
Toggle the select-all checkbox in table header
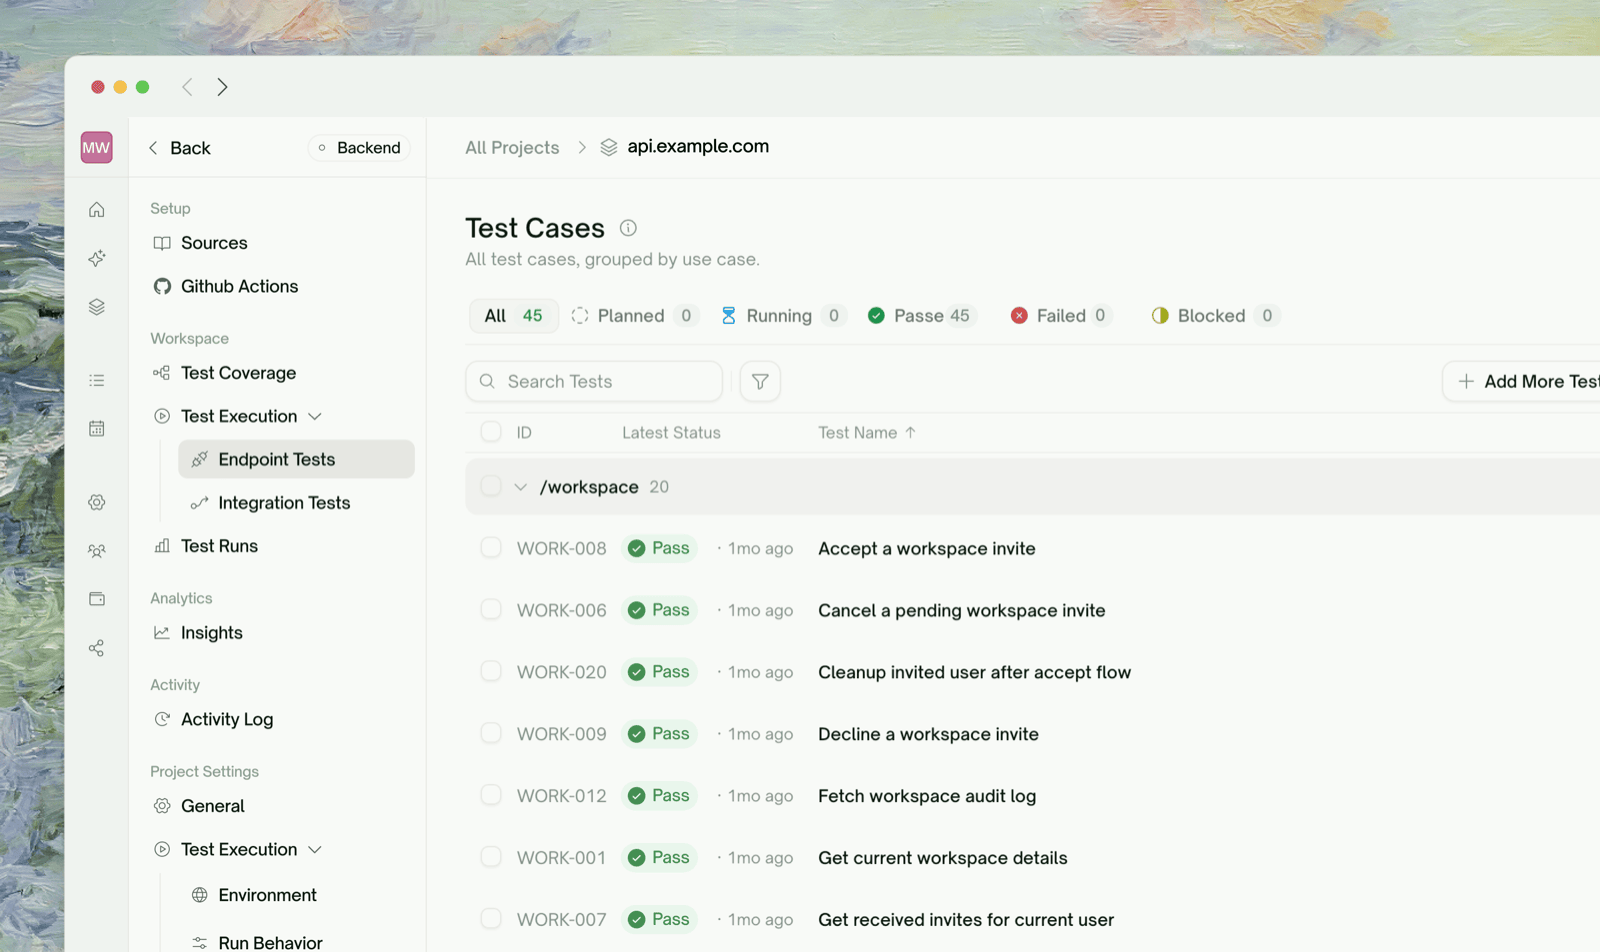(x=491, y=432)
